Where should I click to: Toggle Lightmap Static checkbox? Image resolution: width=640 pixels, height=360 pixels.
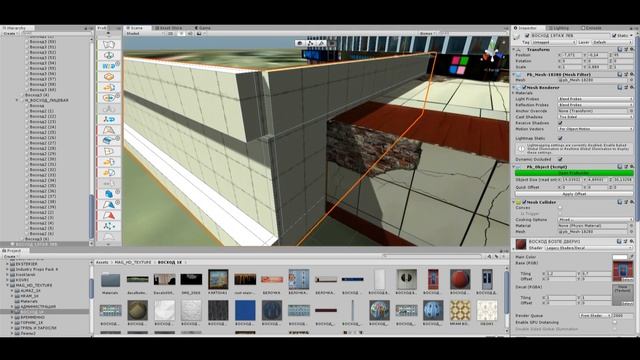click(560, 138)
